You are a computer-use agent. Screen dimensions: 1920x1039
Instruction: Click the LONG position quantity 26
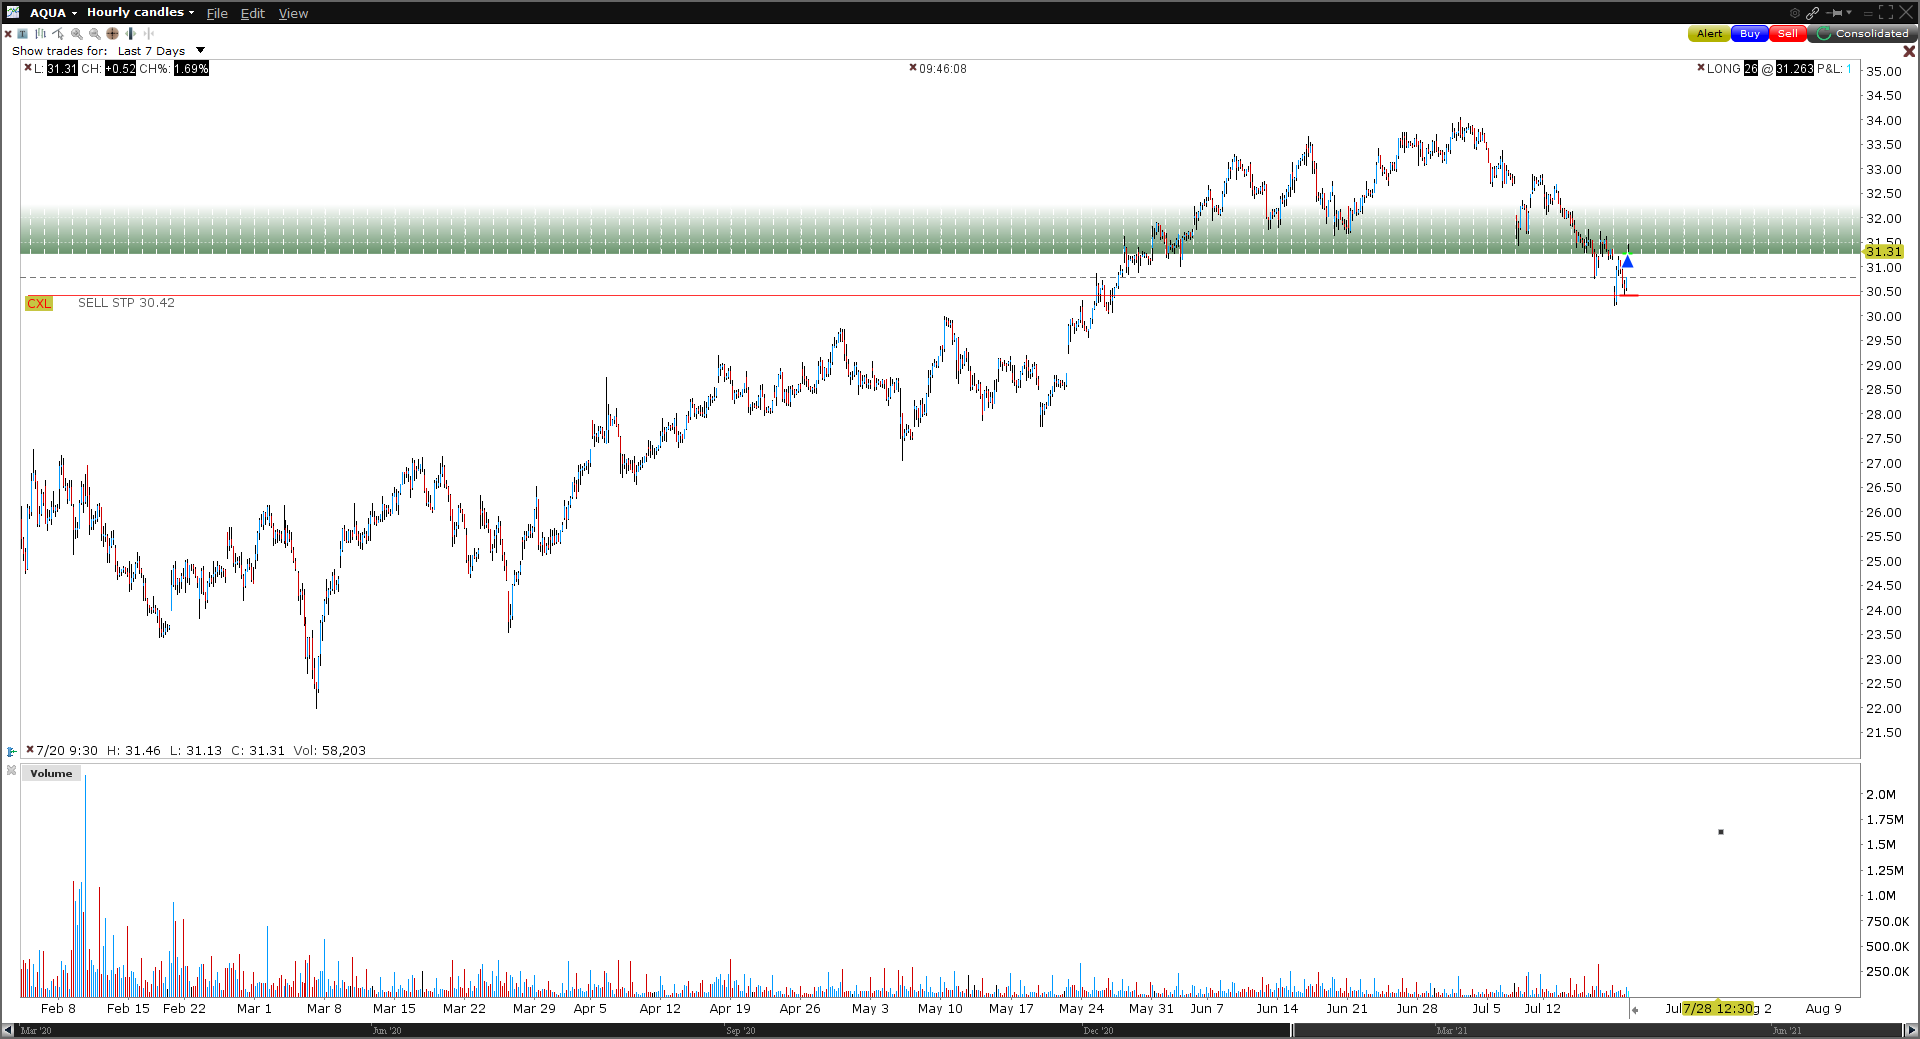click(x=1751, y=69)
